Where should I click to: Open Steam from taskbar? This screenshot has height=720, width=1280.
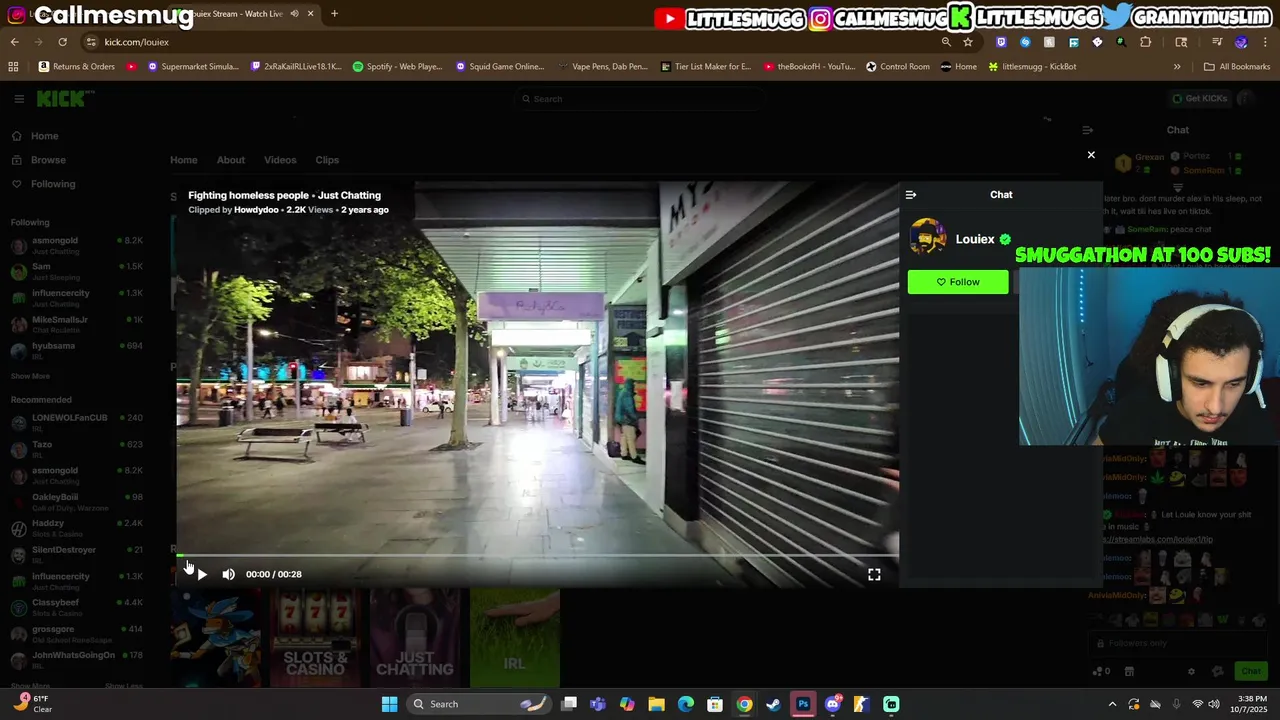pos(773,704)
